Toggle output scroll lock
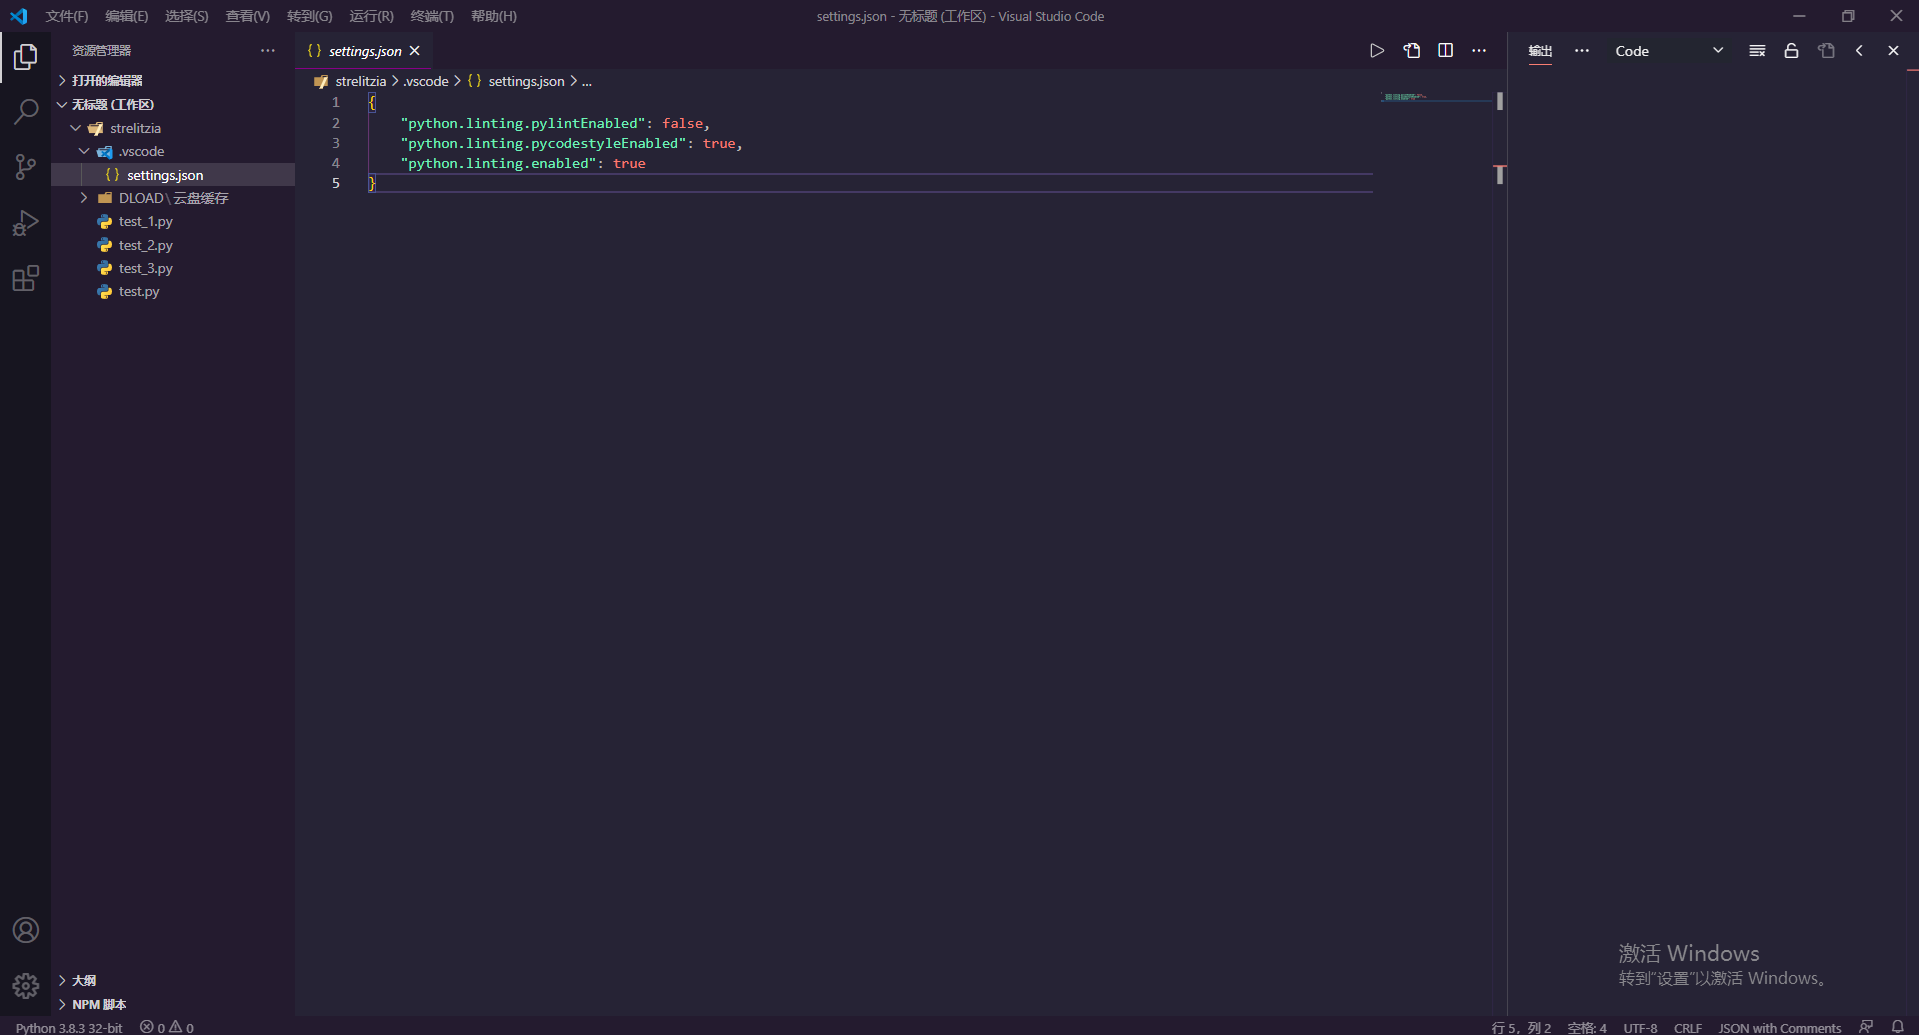Viewport: 1919px width, 1035px height. pyautogui.click(x=1792, y=51)
